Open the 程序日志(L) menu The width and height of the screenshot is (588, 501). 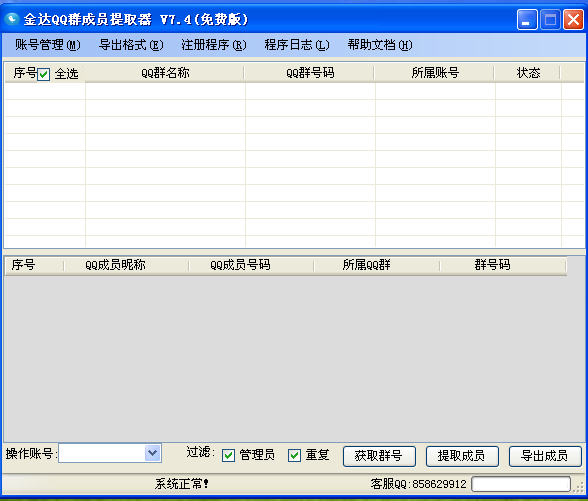[x=297, y=45]
